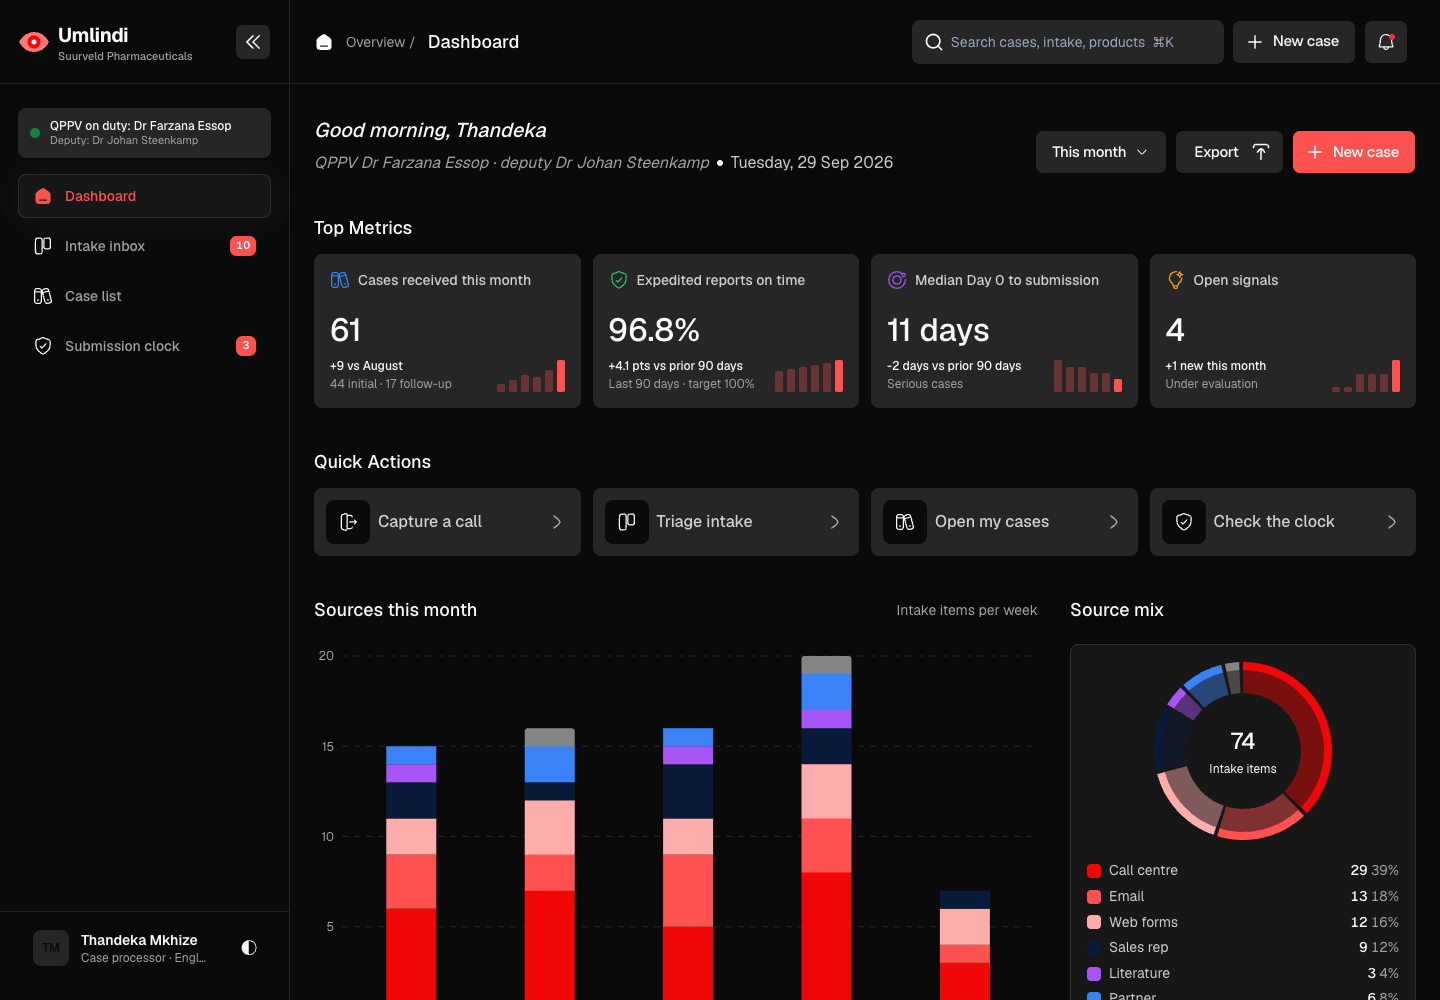Click the red New case button
The height and width of the screenshot is (1000, 1440).
[x=1354, y=152]
